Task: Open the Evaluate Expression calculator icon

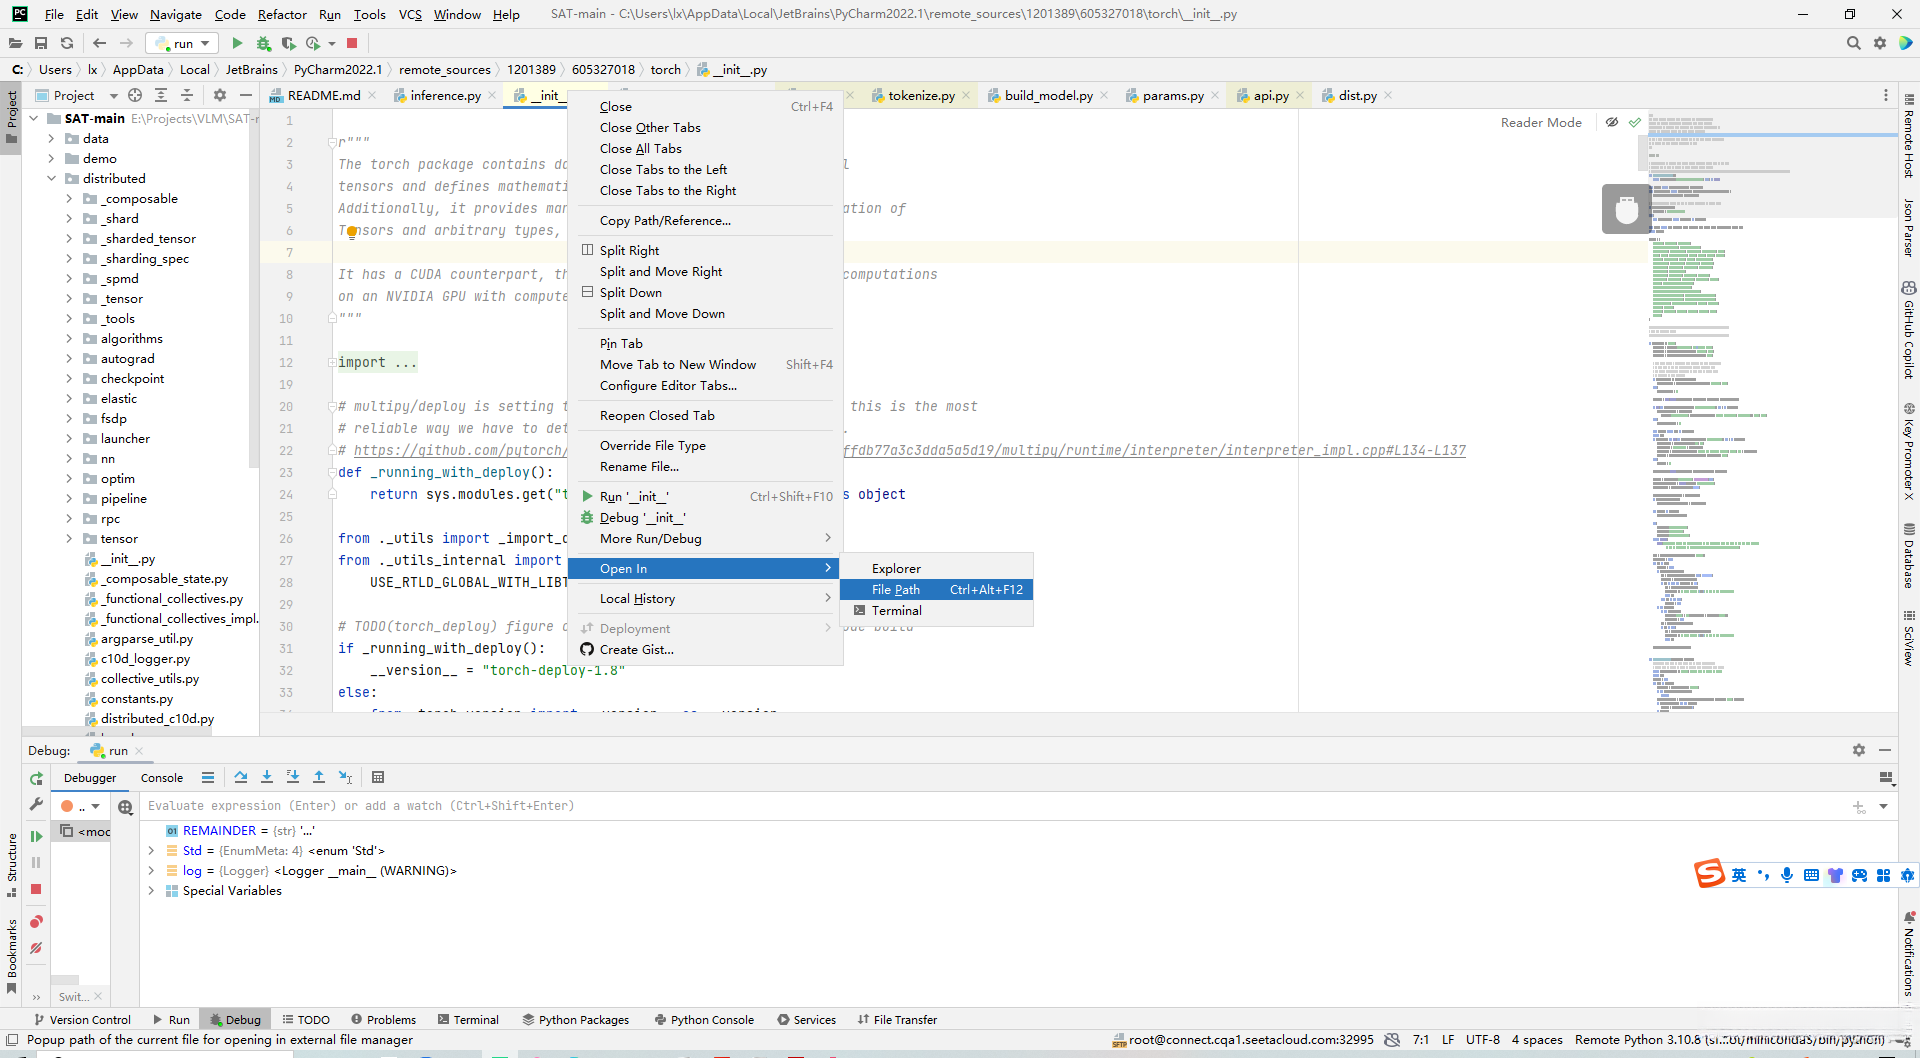Action: click(378, 777)
